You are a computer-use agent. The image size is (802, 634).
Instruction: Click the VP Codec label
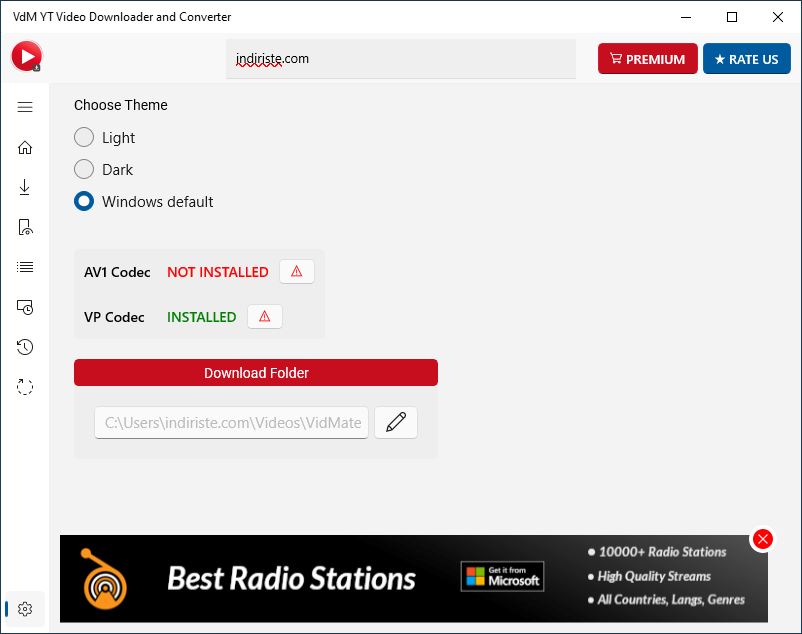[114, 317]
